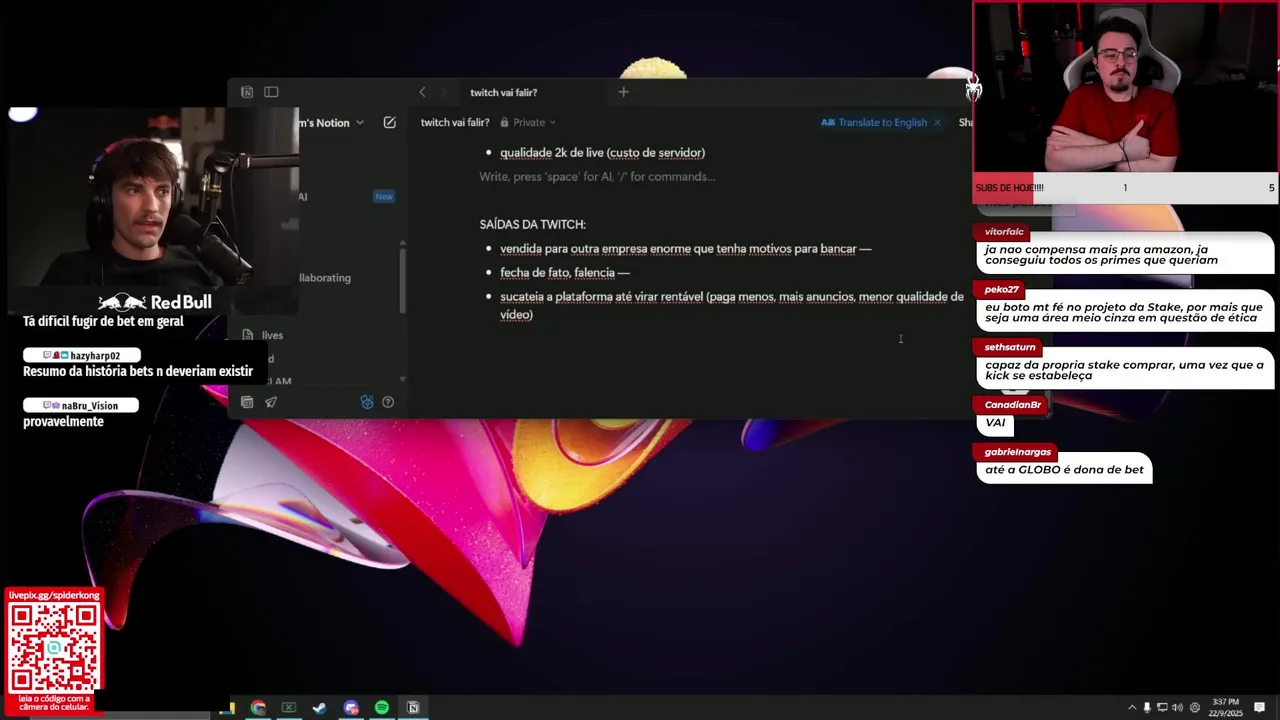Open the notification center icon

click(1260, 708)
